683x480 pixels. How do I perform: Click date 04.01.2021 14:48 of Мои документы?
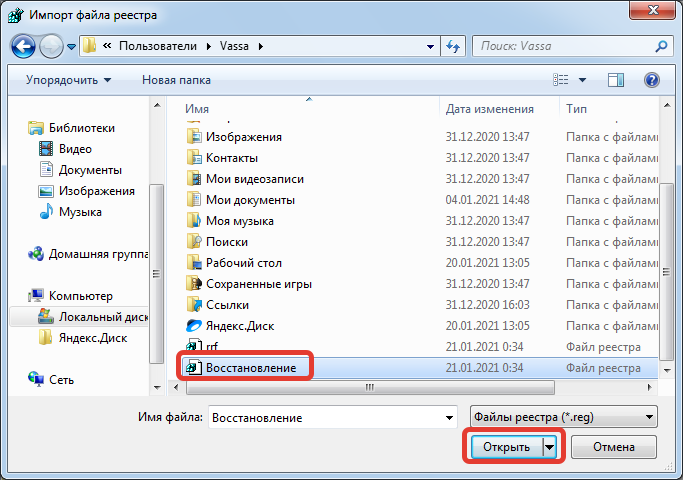point(487,200)
